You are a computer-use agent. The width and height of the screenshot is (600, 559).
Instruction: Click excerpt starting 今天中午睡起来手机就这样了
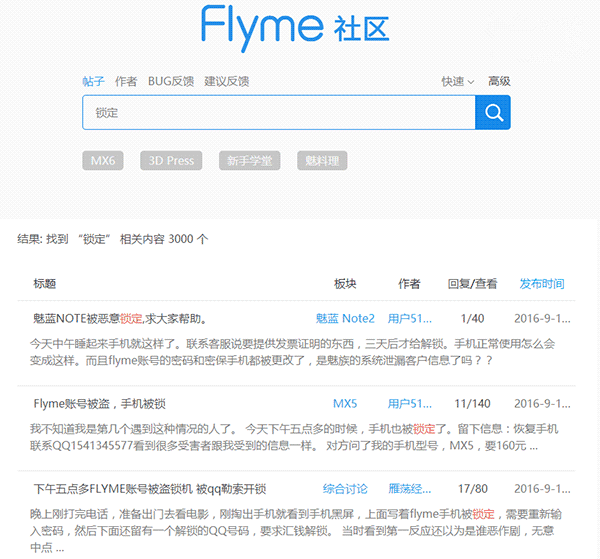point(292,352)
